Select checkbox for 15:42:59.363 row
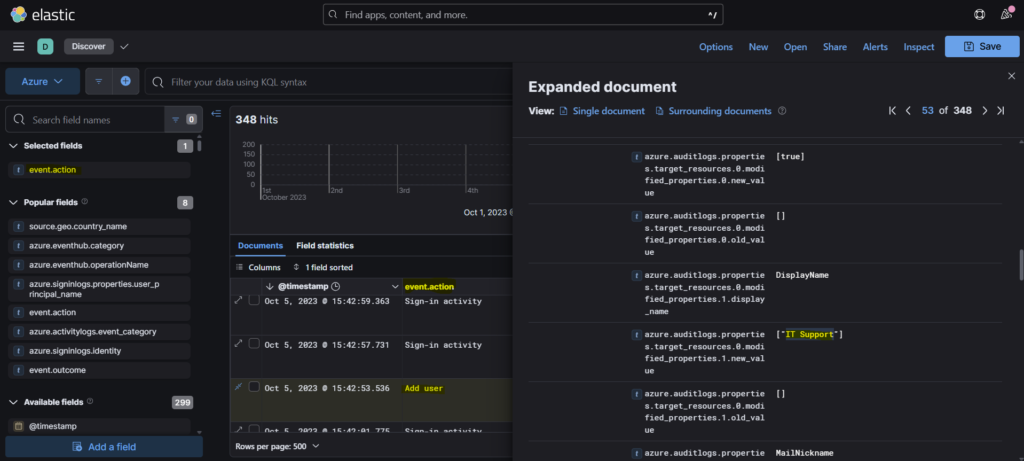Image resolution: width=1024 pixels, height=461 pixels. (254, 300)
